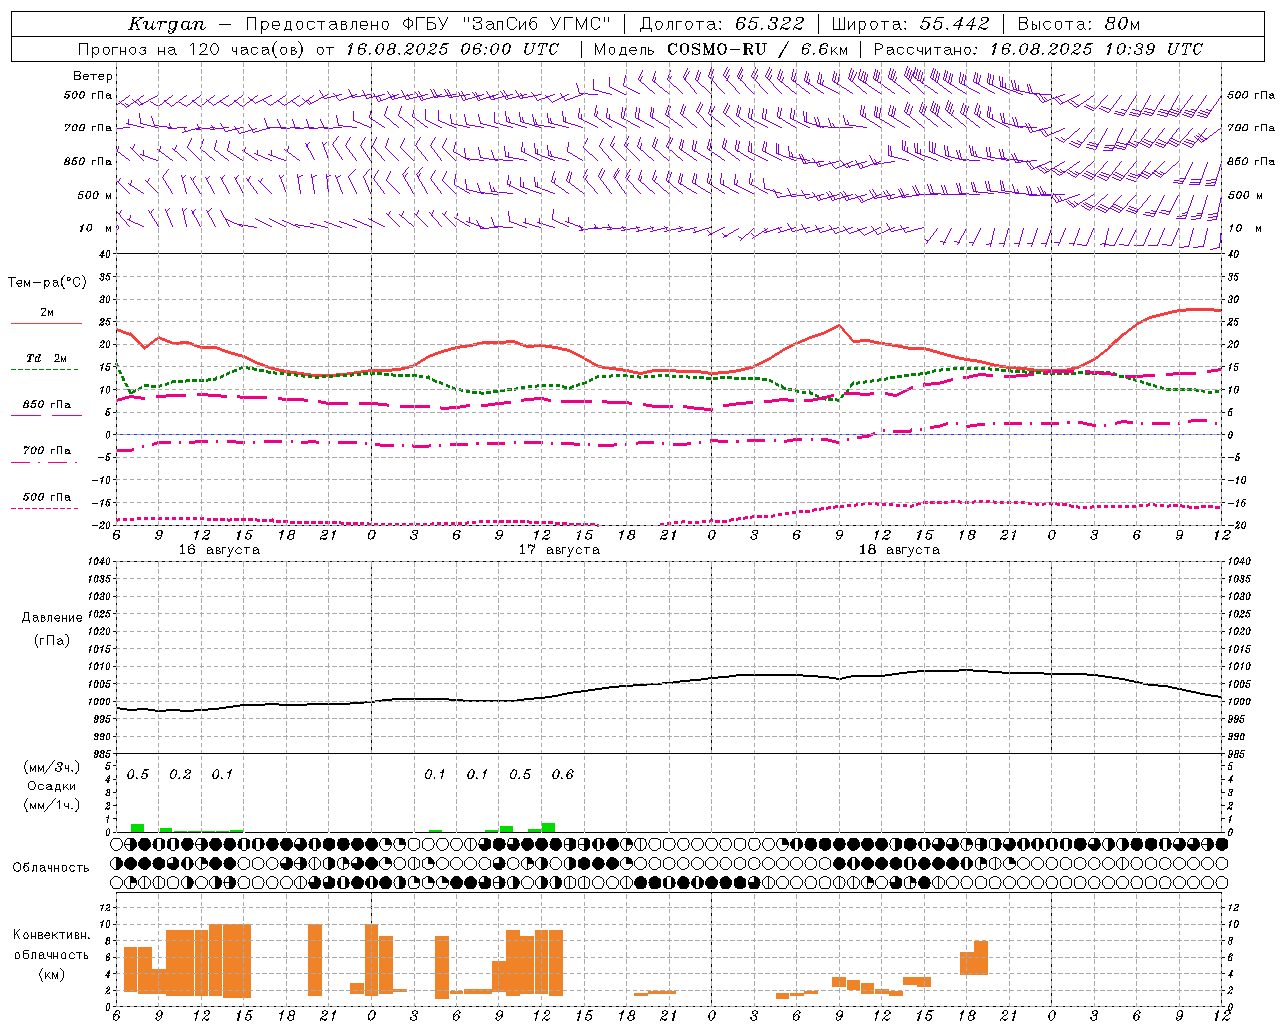This screenshot has width=1280, height=1024.
Task: Click the 700 гПа temperature legend entry
Action: coord(47,451)
